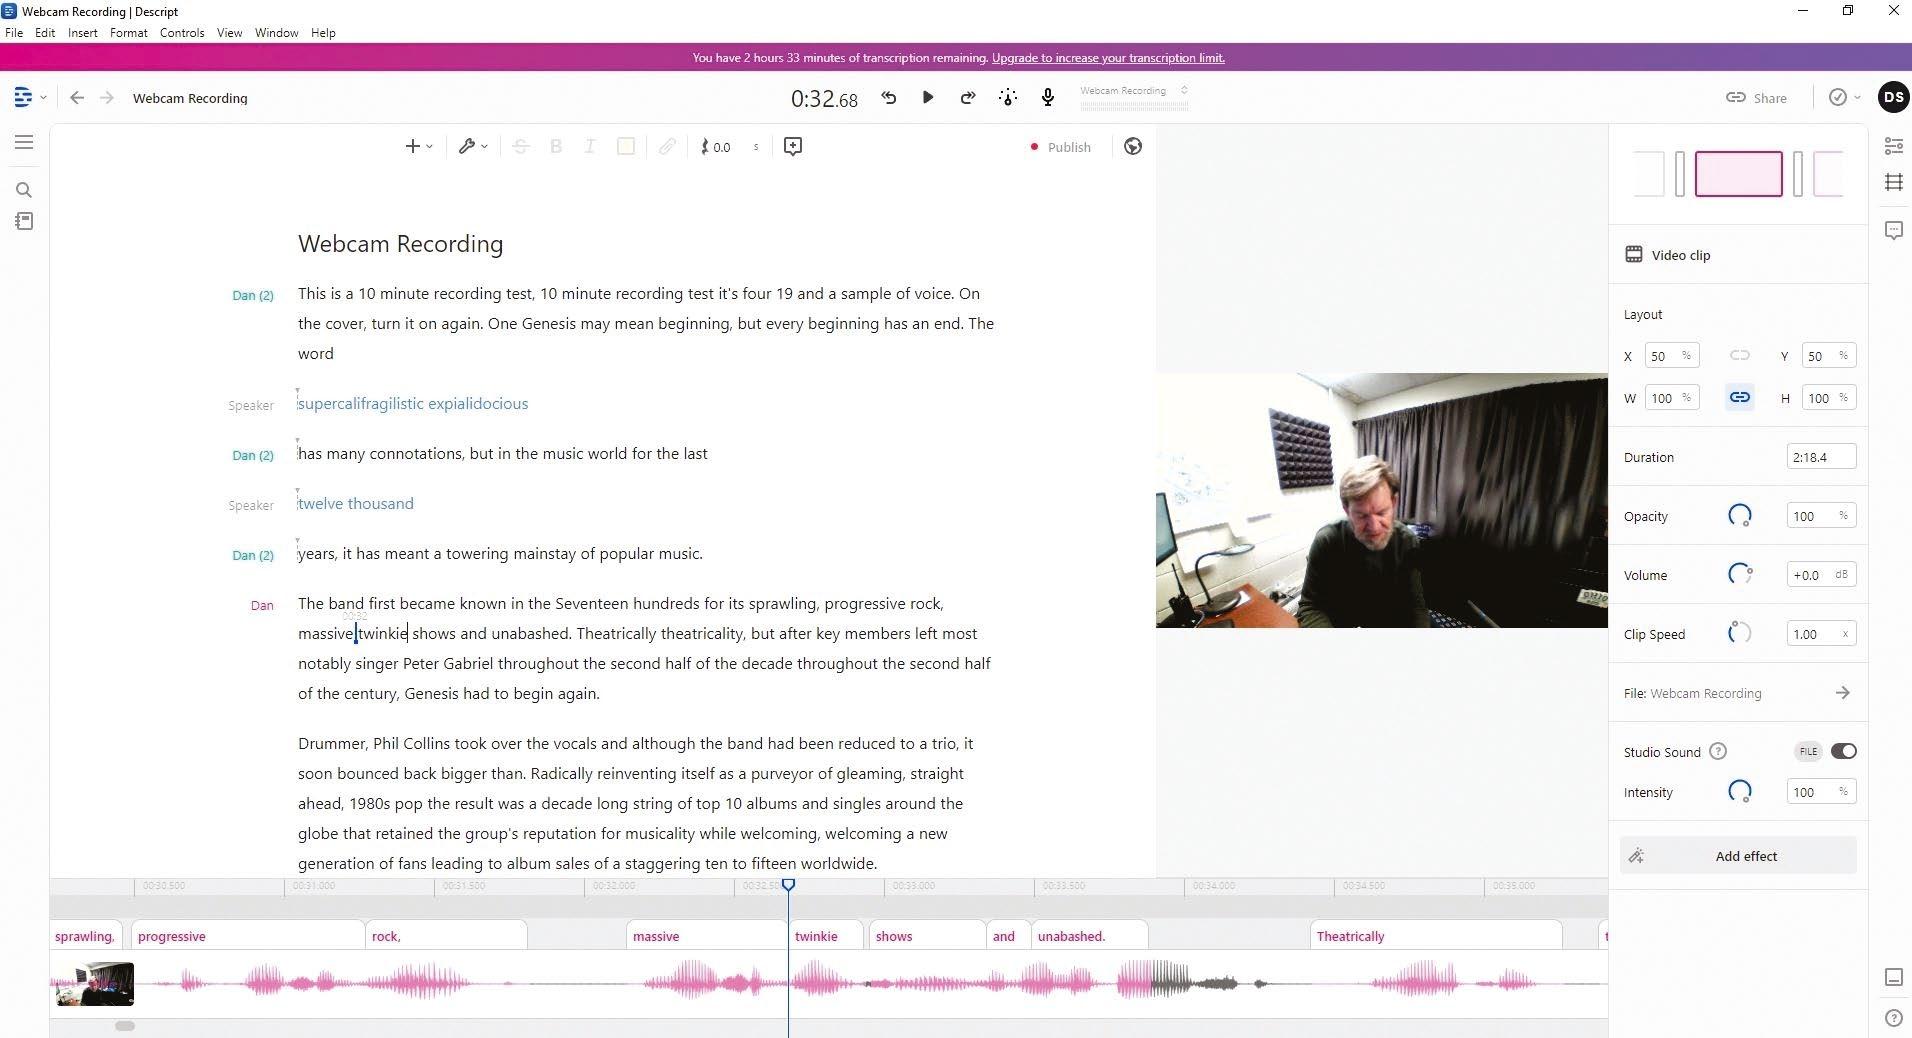Open the canvas crop grid icon

click(1894, 182)
